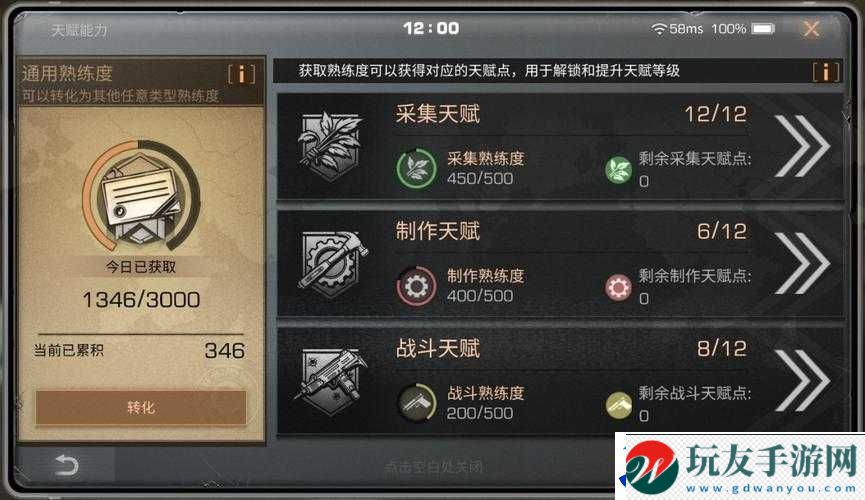Image resolution: width=865 pixels, height=500 pixels.
Task: Tap the 采集熟练度 green leaf progress icon
Action: [417, 168]
